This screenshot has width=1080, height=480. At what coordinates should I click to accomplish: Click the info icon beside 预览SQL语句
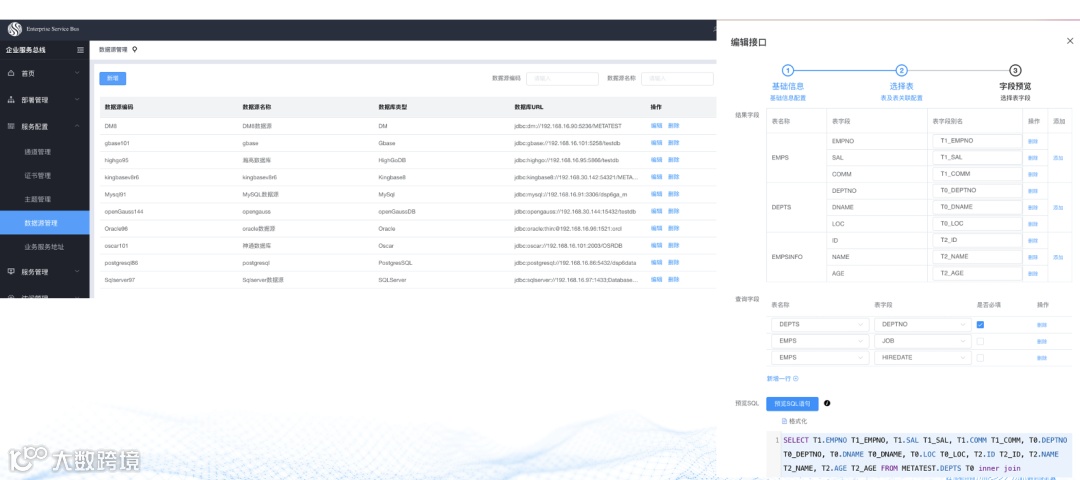point(827,404)
